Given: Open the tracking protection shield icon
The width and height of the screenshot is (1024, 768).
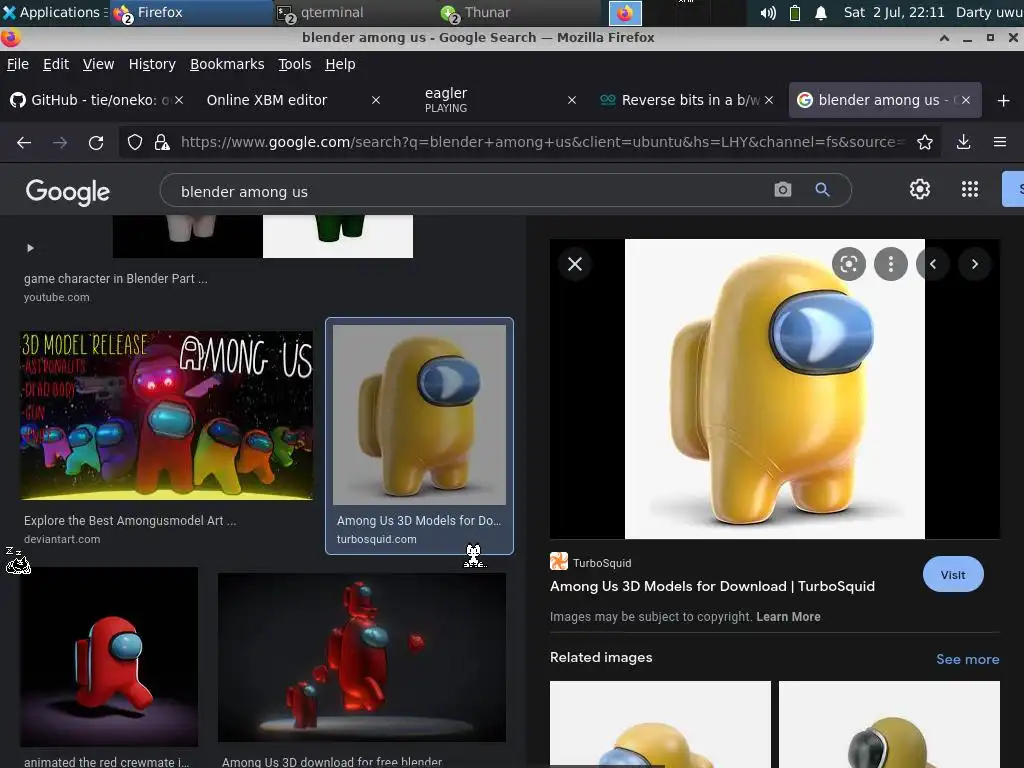Looking at the screenshot, I should point(135,142).
